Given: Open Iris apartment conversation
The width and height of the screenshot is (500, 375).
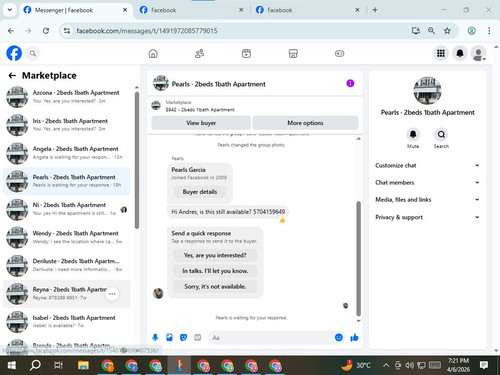Looking at the screenshot, I should (x=67, y=125).
